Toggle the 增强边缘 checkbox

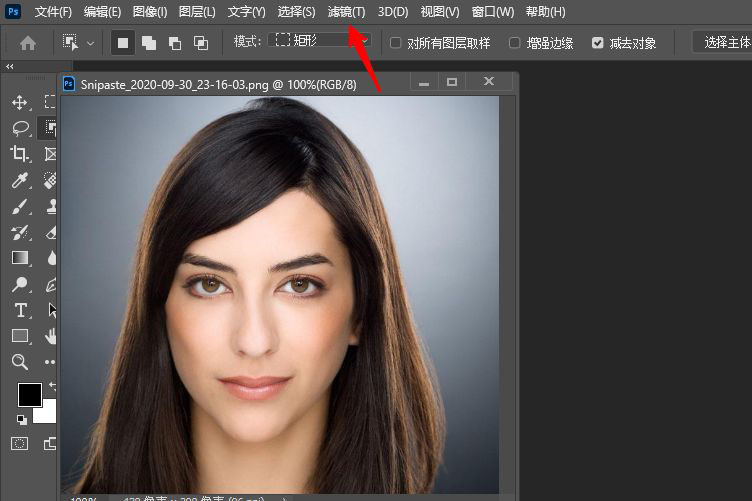pos(515,43)
